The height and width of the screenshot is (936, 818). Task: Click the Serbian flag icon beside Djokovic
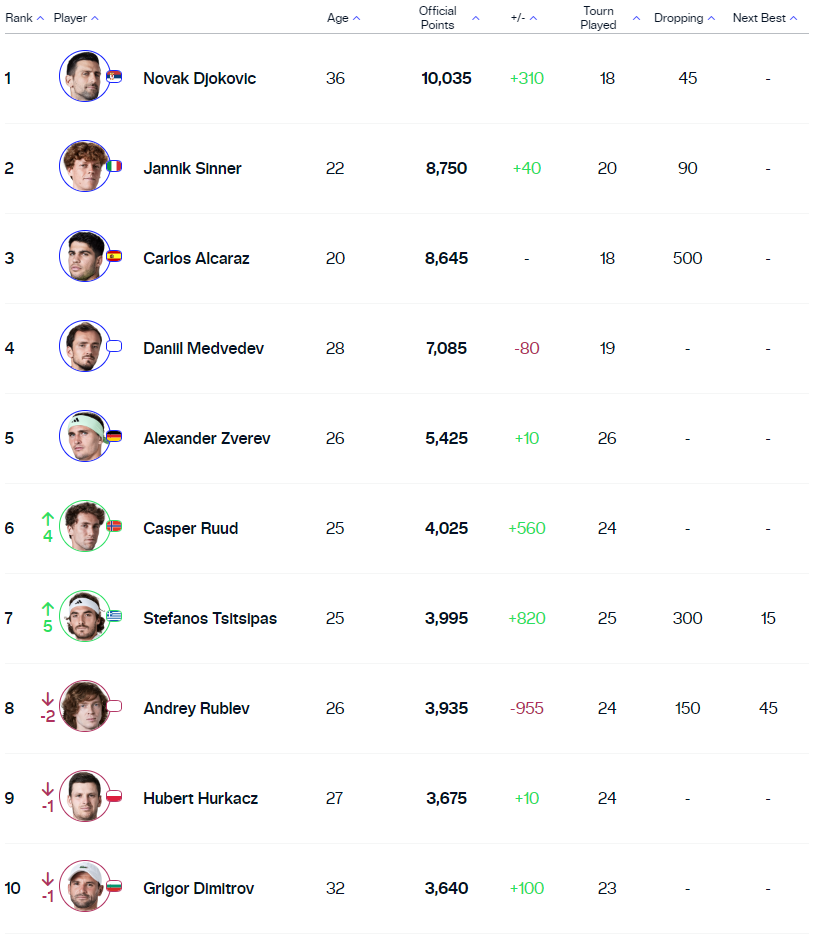113,76
